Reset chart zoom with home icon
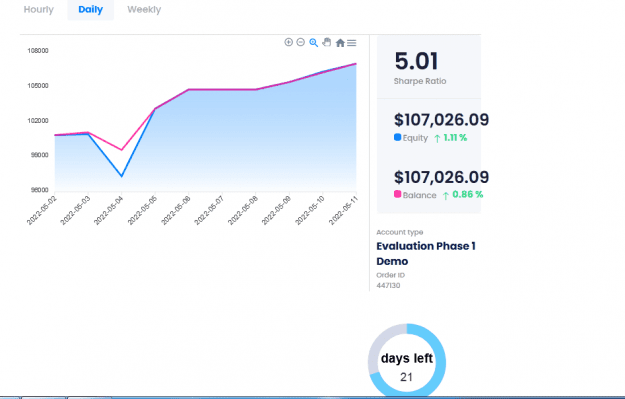Screen dimensions: 625x399 [340, 43]
